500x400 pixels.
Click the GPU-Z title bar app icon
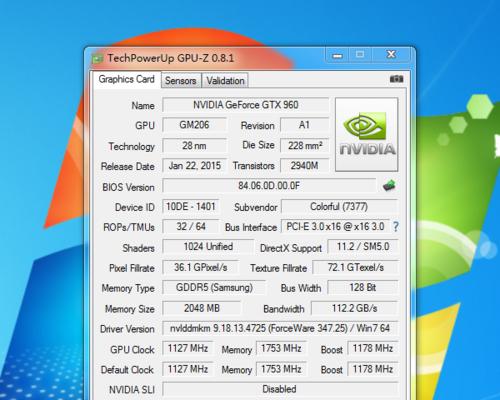[x=97, y=59]
